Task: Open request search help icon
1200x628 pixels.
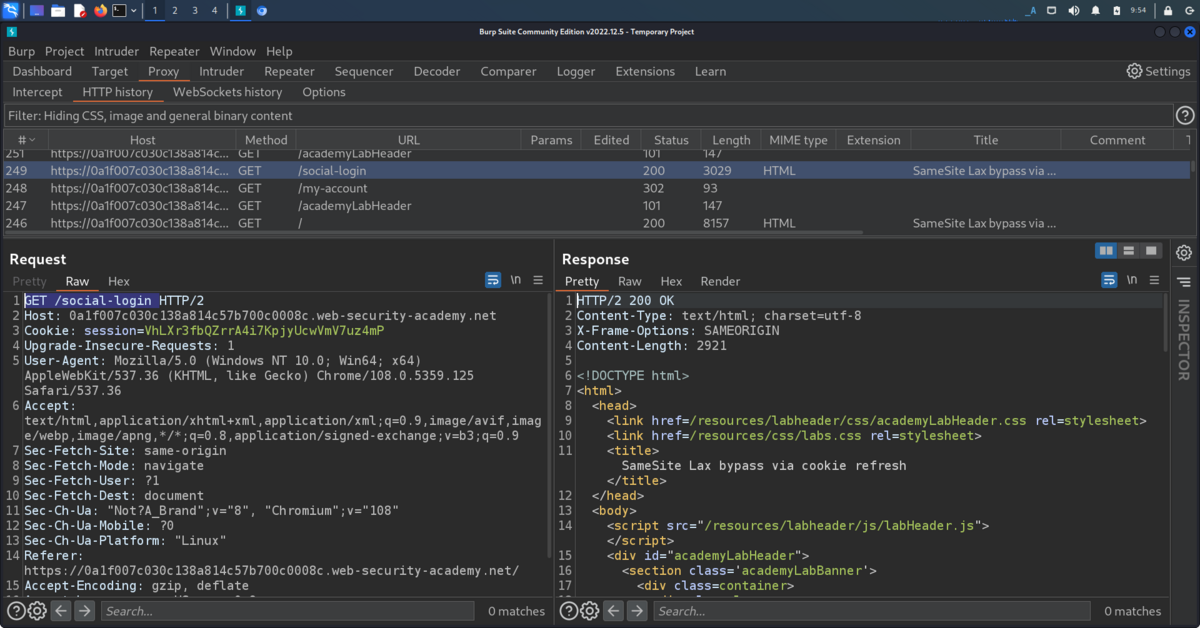Action: point(16,610)
